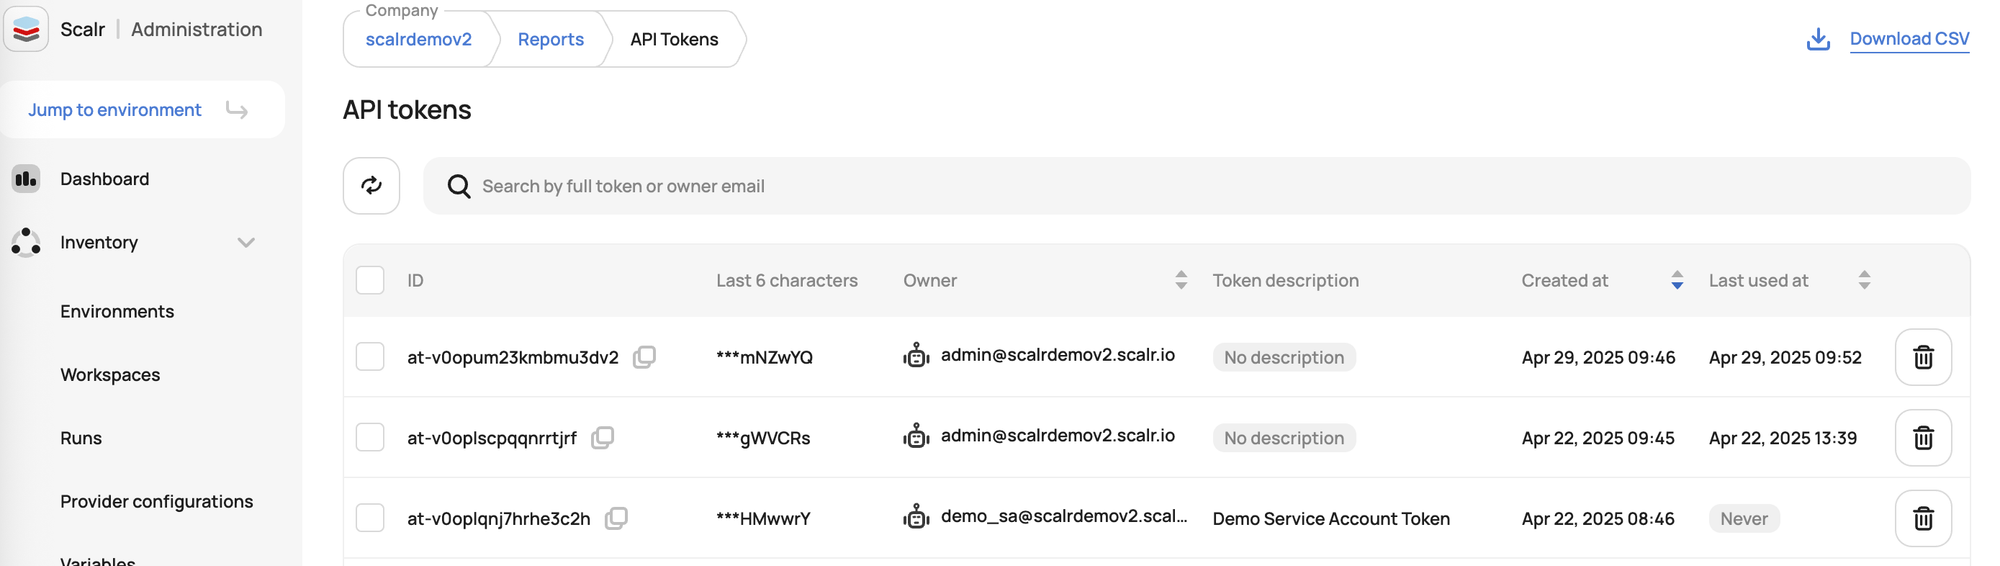Viewport: 2000px width, 566px height.
Task: Click No description badge for gWVCRs token
Action: click(1284, 438)
